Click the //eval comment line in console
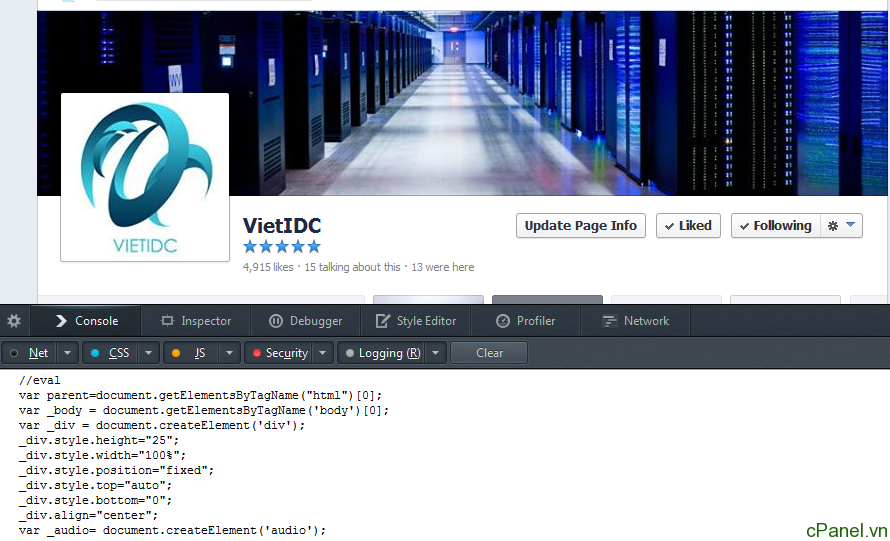The height and width of the screenshot is (541, 890). pos(39,380)
